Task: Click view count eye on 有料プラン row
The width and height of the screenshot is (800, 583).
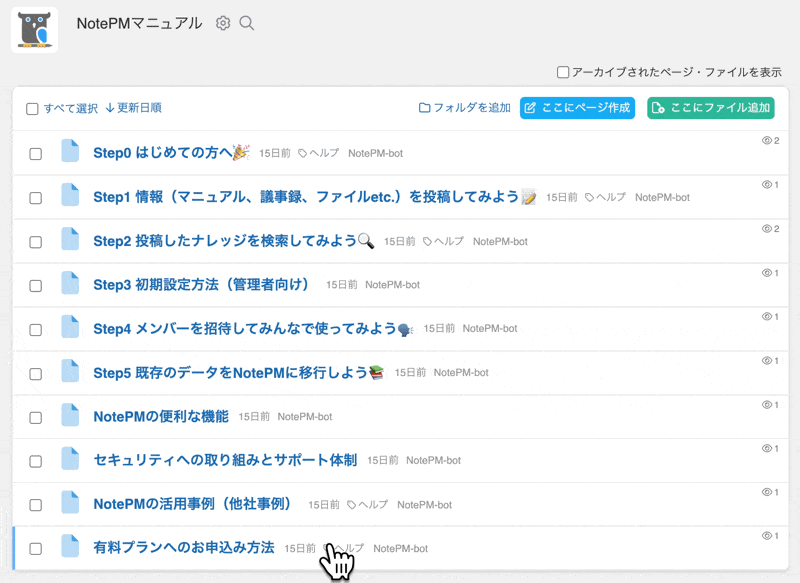Action: [x=766, y=536]
